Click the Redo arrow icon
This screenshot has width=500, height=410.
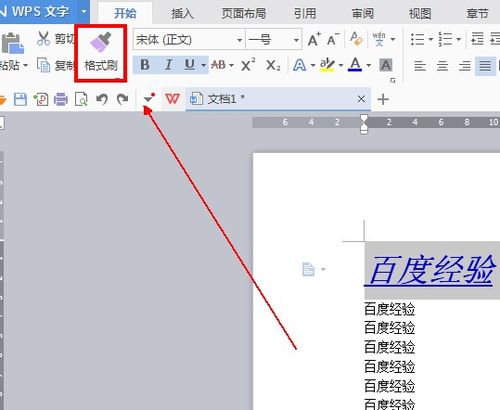[122, 99]
